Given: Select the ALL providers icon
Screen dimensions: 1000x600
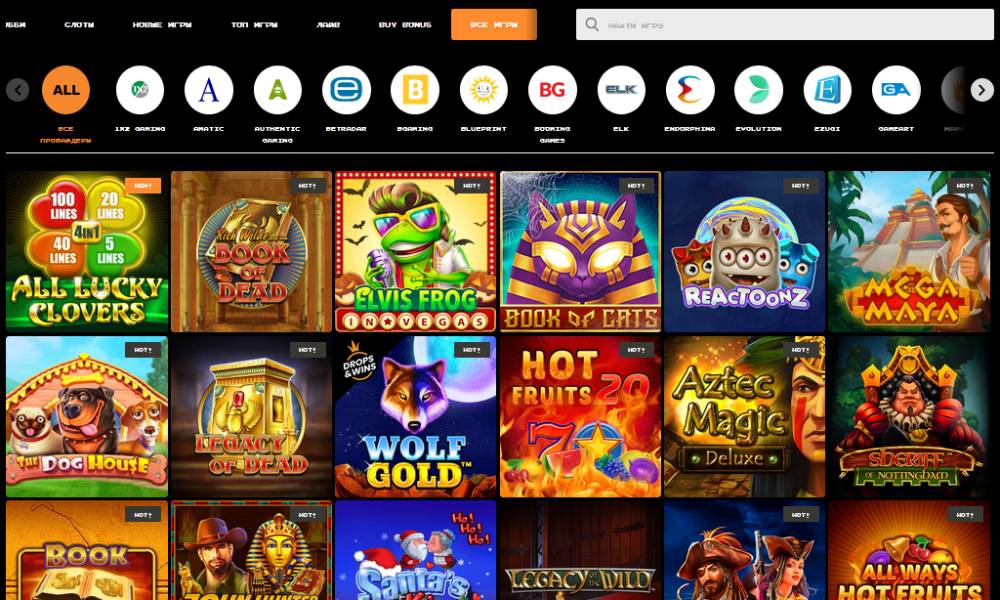Looking at the screenshot, I should point(66,90).
